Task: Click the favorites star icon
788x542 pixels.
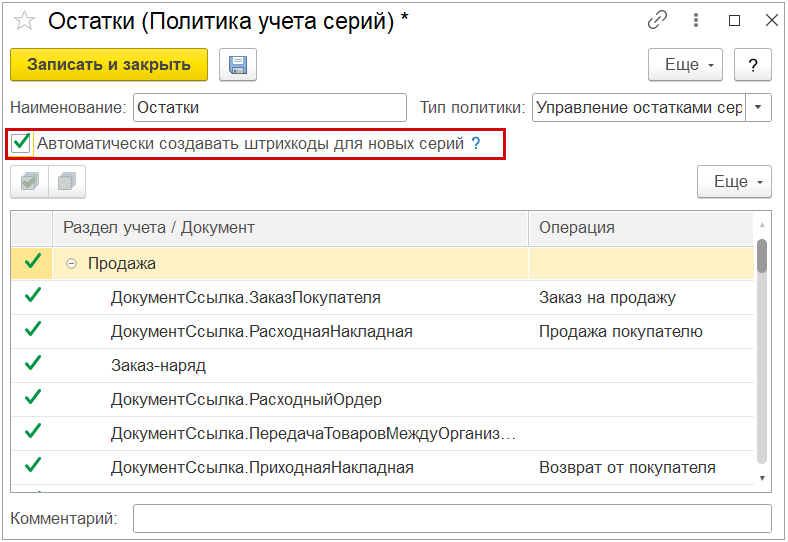Action: point(24,21)
